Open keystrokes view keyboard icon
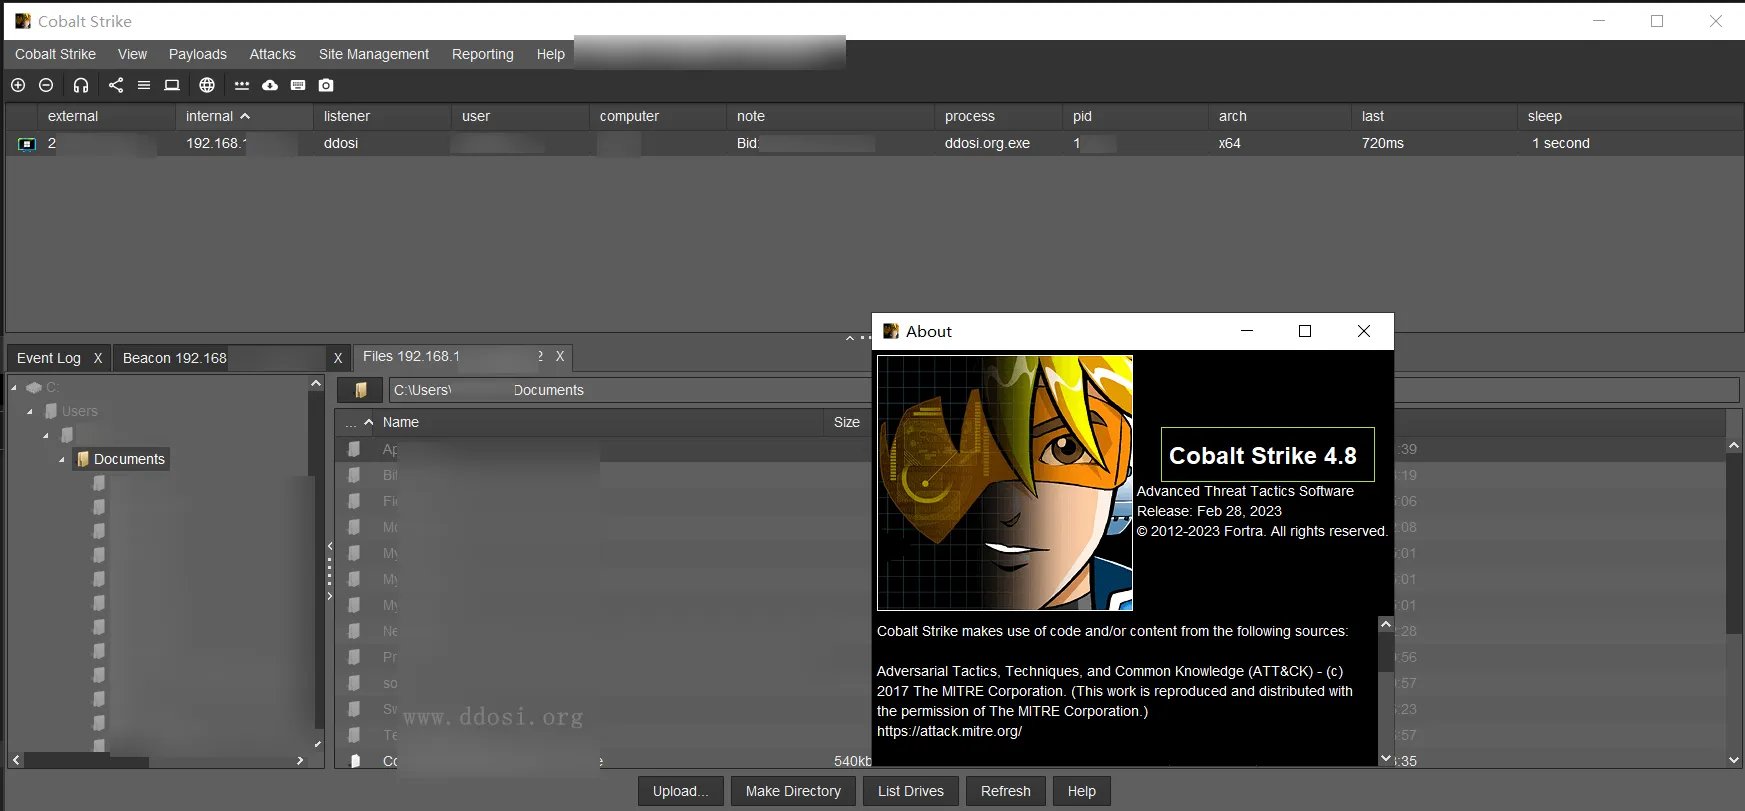The width and height of the screenshot is (1745, 811). [298, 85]
